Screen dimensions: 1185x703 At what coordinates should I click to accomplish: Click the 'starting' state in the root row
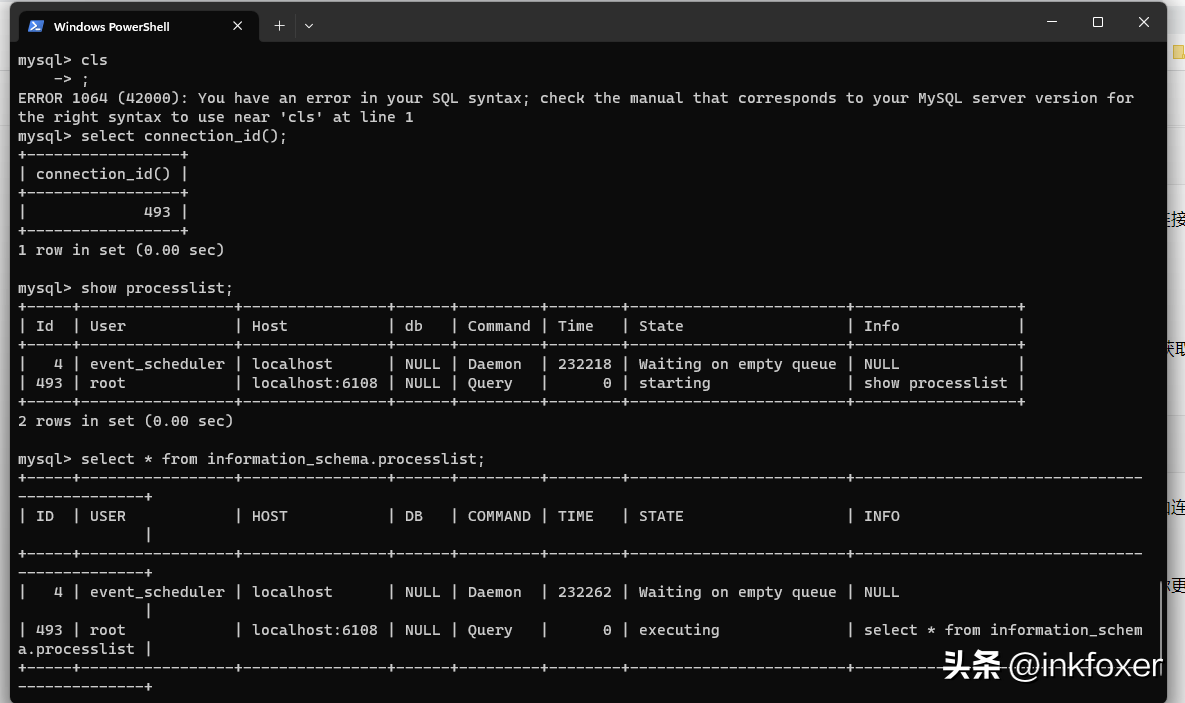[674, 383]
